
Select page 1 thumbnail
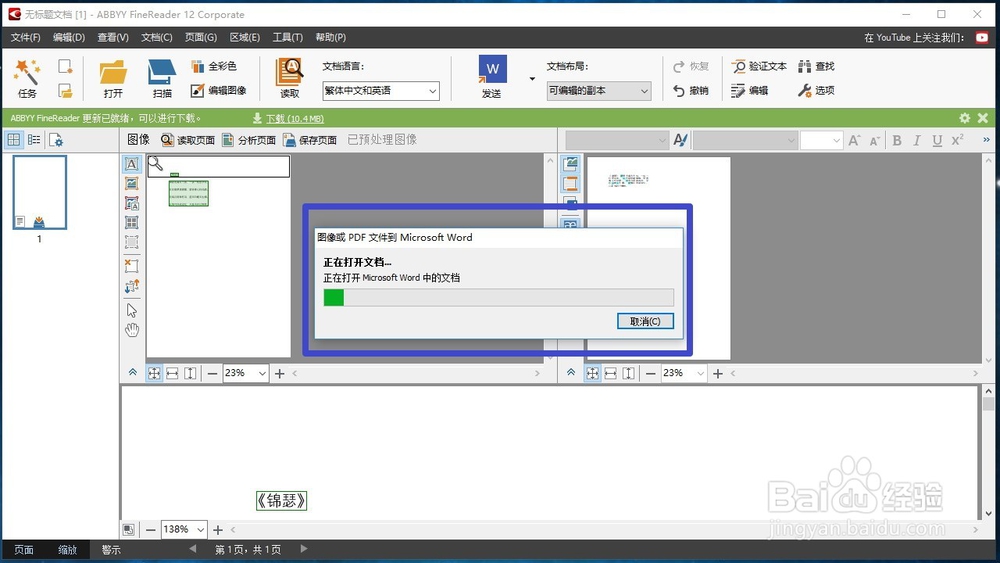click(40, 193)
